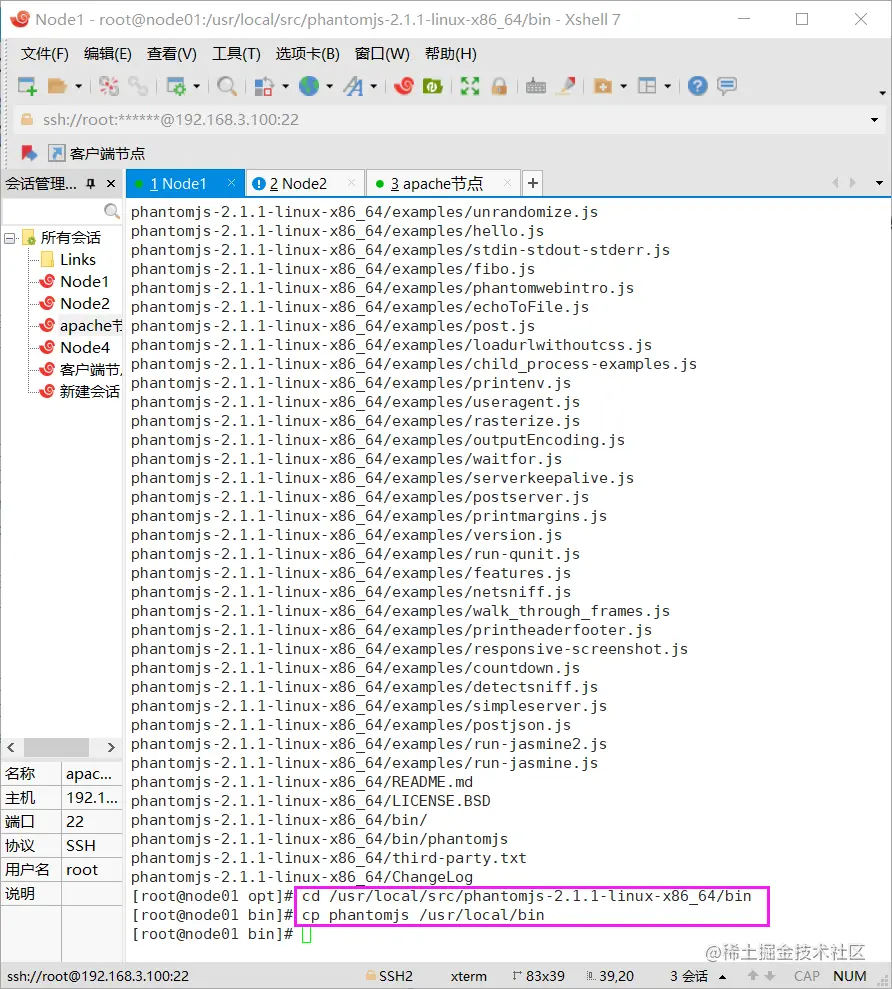892x989 pixels.
Task: Open the 文件(F) menu
Action: tap(44, 54)
